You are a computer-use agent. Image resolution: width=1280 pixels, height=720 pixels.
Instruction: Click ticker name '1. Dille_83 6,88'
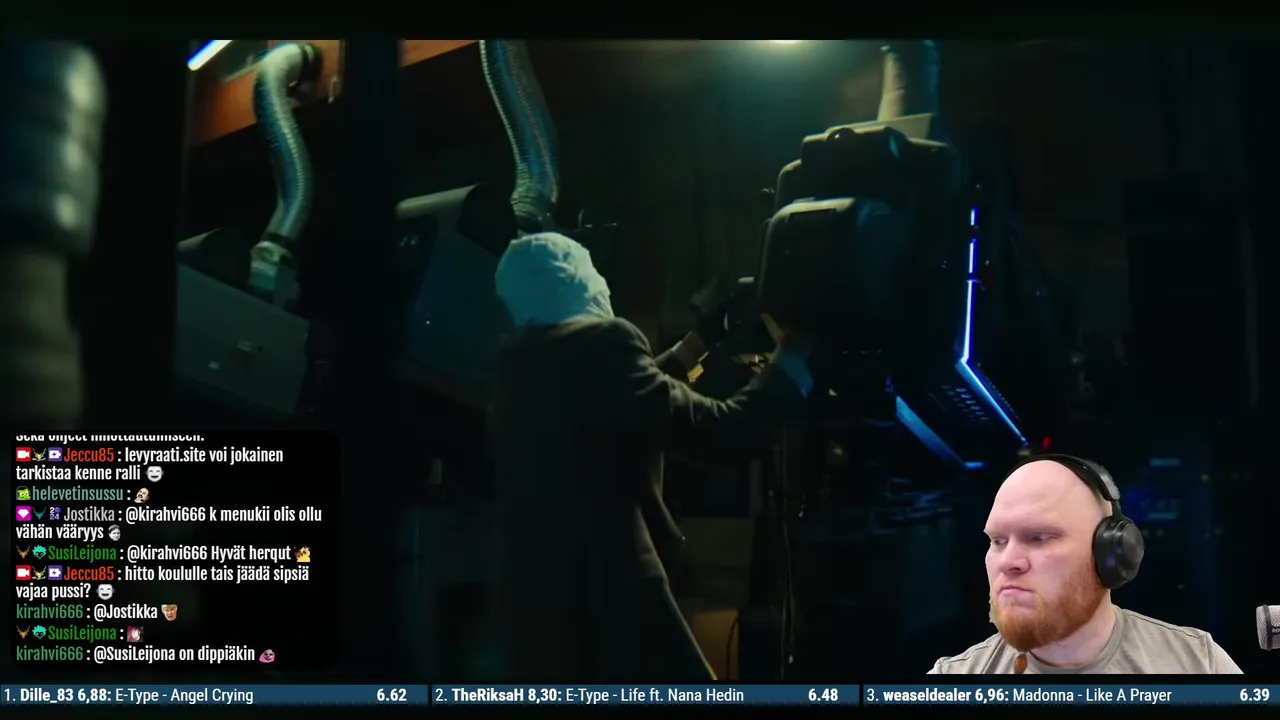coord(57,695)
